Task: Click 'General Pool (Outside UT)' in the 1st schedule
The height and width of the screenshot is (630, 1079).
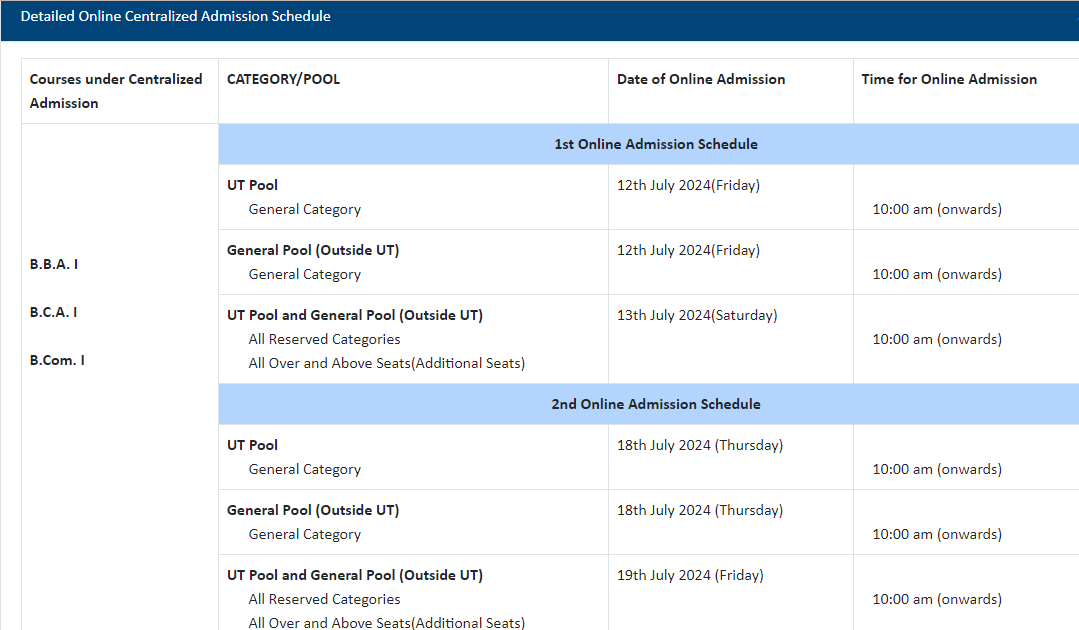Action: point(313,250)
